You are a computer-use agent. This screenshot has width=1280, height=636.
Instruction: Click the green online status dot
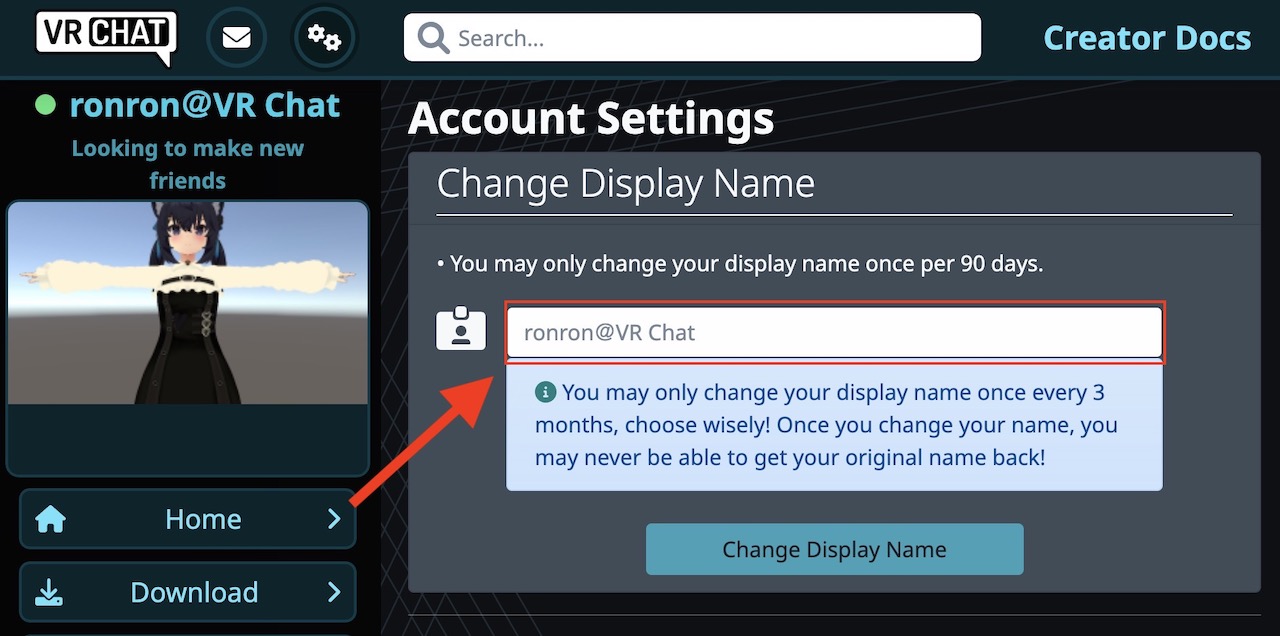(x=45, y=105)
